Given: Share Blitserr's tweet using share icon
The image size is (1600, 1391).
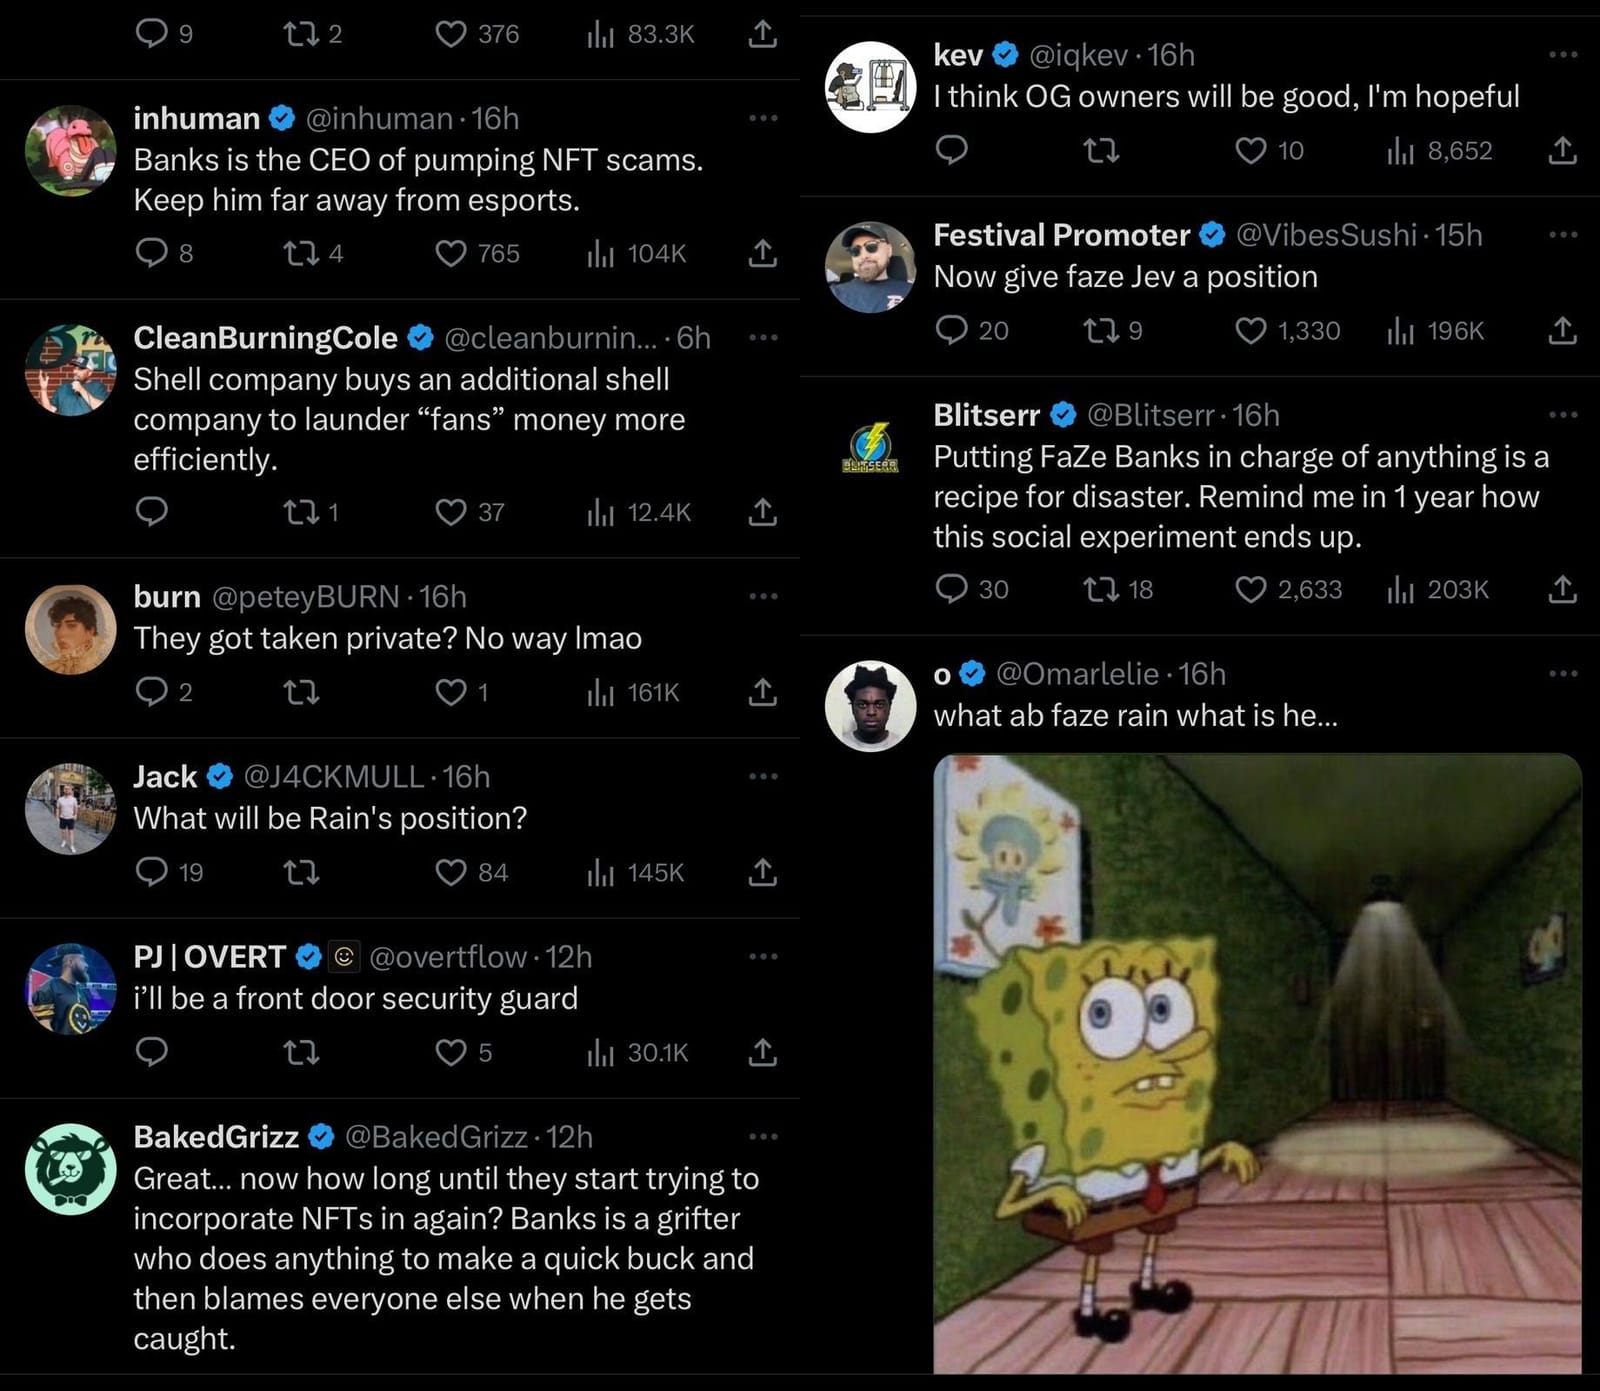Looking at the screenshot, I should tap(1562, 589).
